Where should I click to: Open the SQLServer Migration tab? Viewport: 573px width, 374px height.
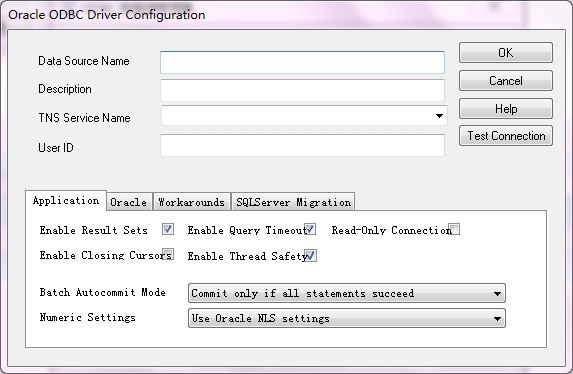pyautogui.click(x=293, y=202)
